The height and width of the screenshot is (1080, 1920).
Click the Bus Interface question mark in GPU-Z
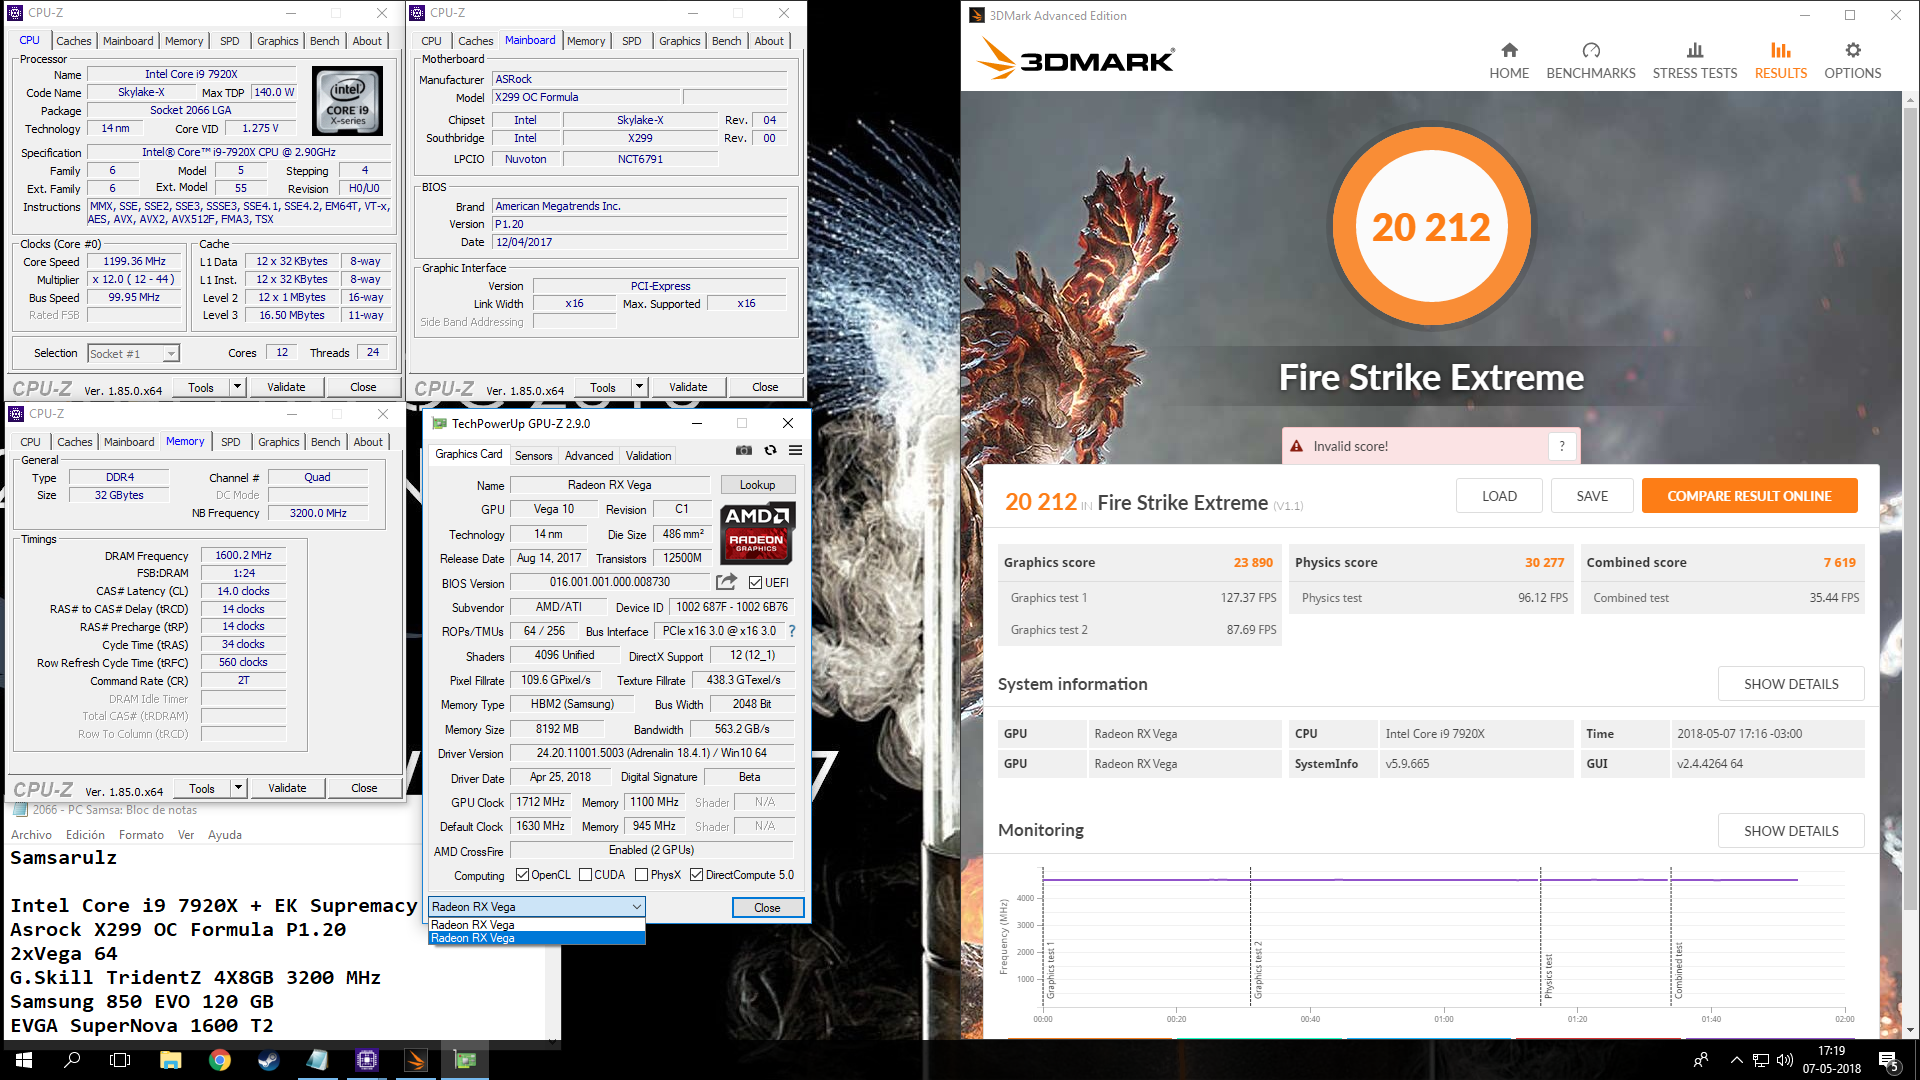tap(792, 631)
